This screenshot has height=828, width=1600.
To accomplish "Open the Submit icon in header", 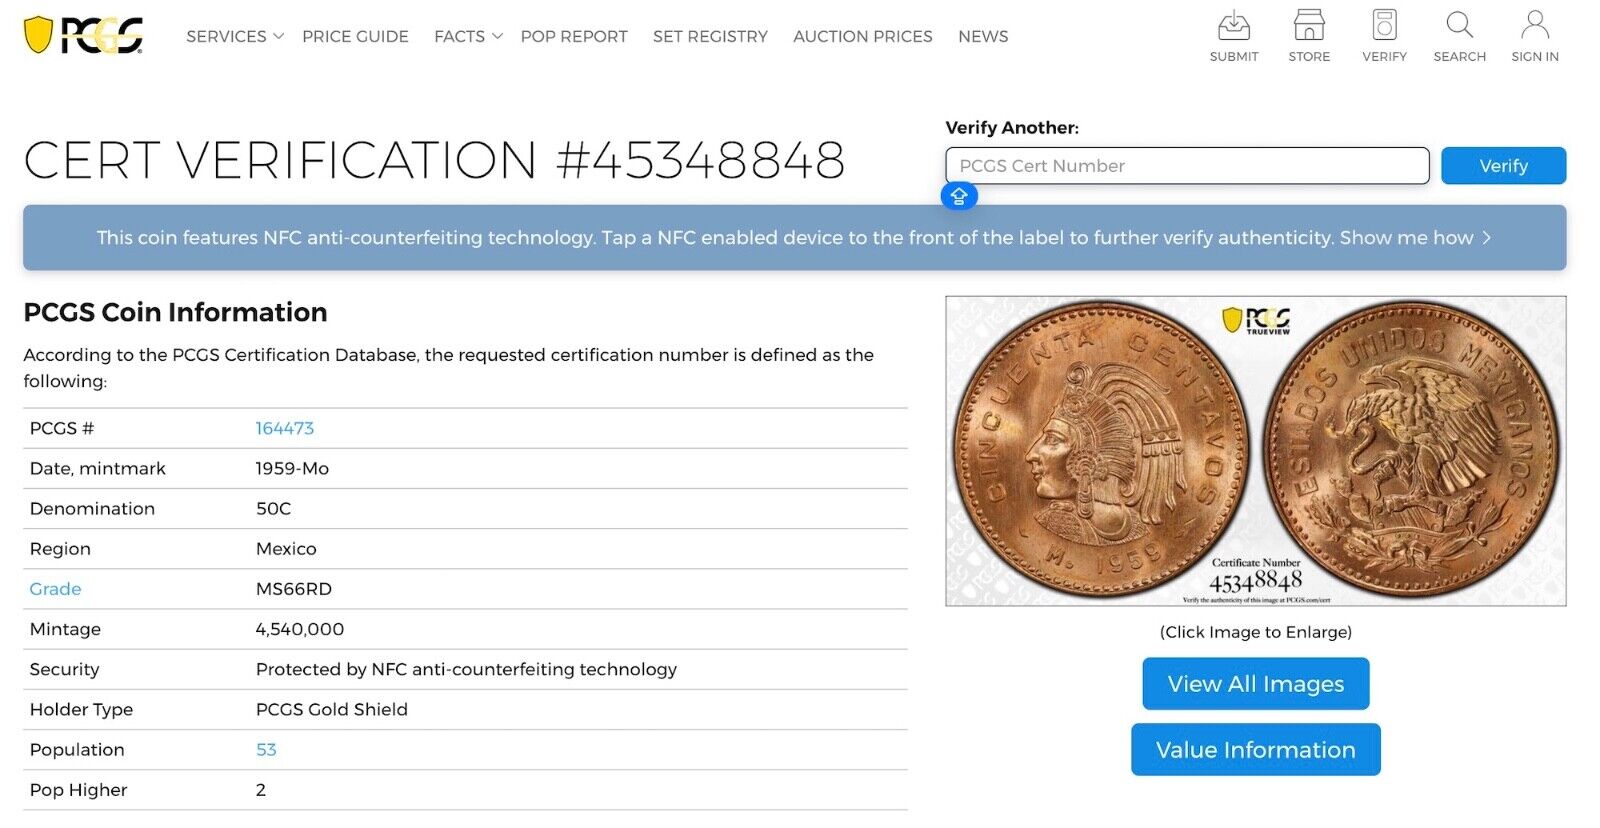I will click(1234, 37).
